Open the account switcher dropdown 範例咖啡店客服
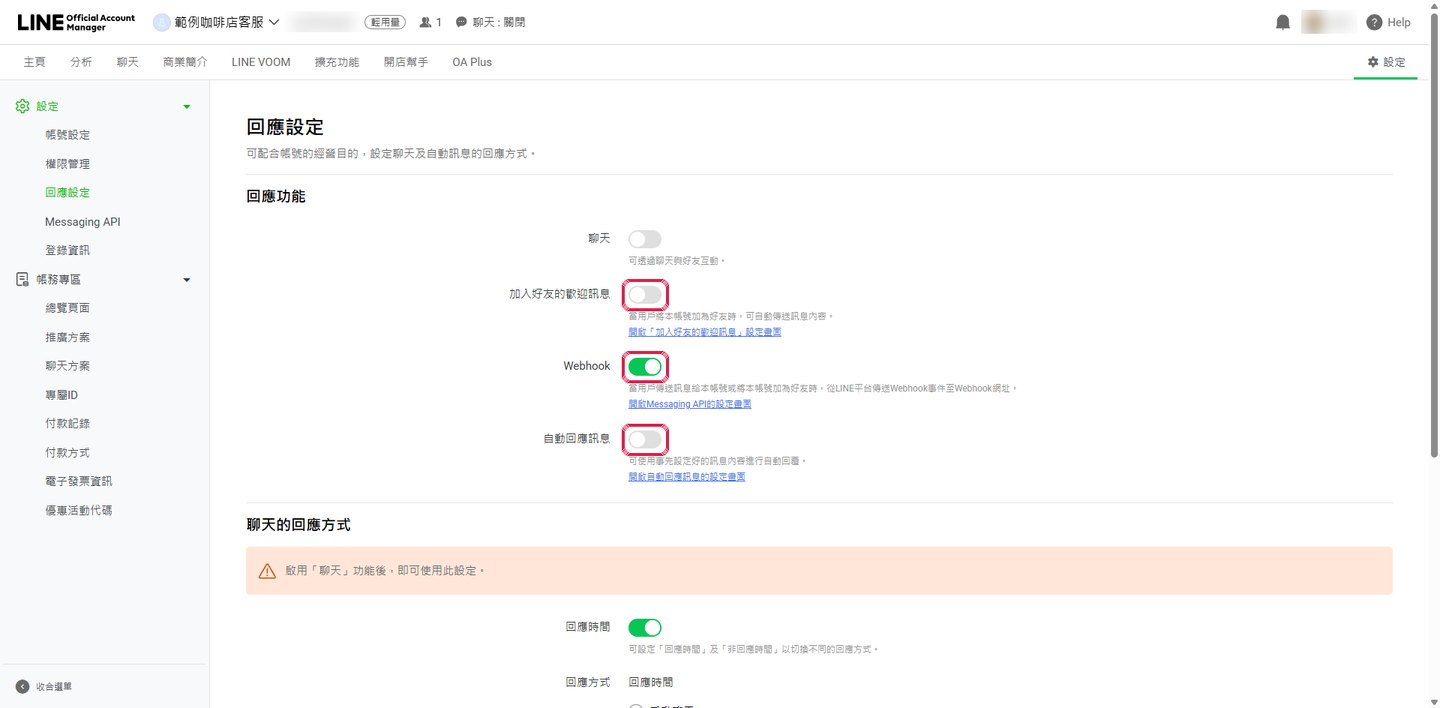 pyautogui.click(x=216, y=22)
